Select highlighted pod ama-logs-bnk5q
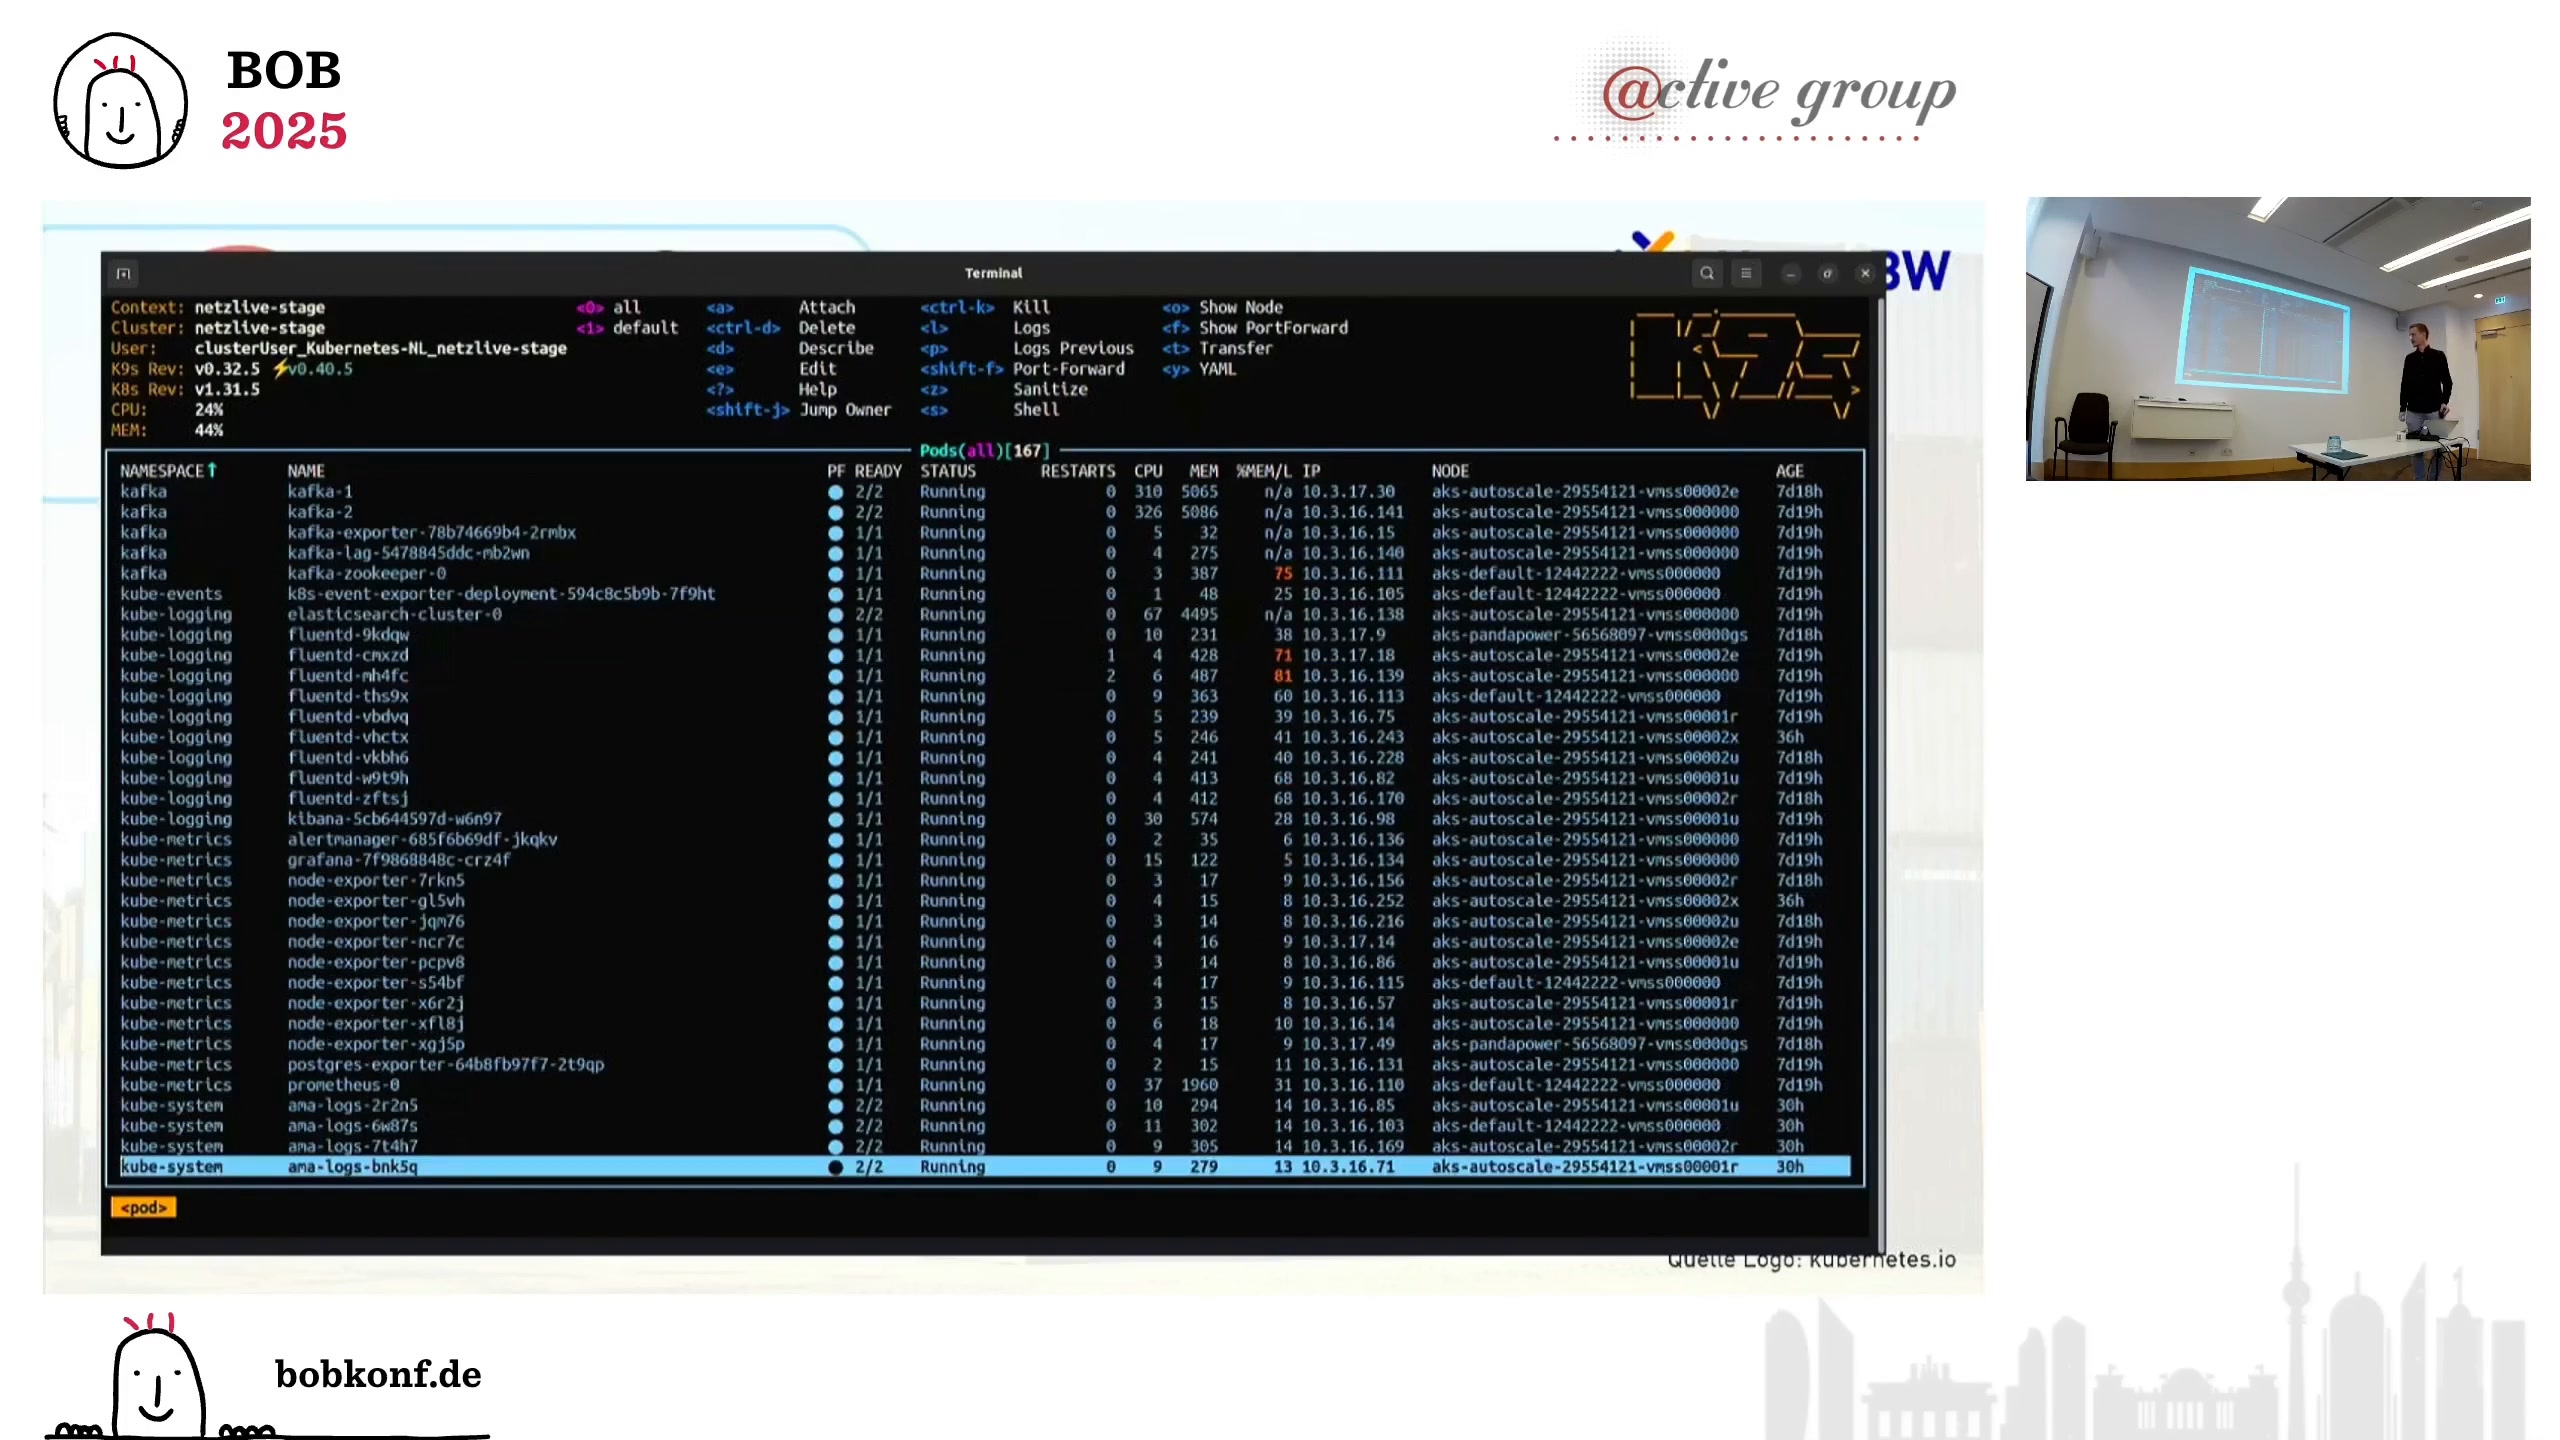The width and height of the screenshot is (2560, 1440). (x=985, y=1167)
